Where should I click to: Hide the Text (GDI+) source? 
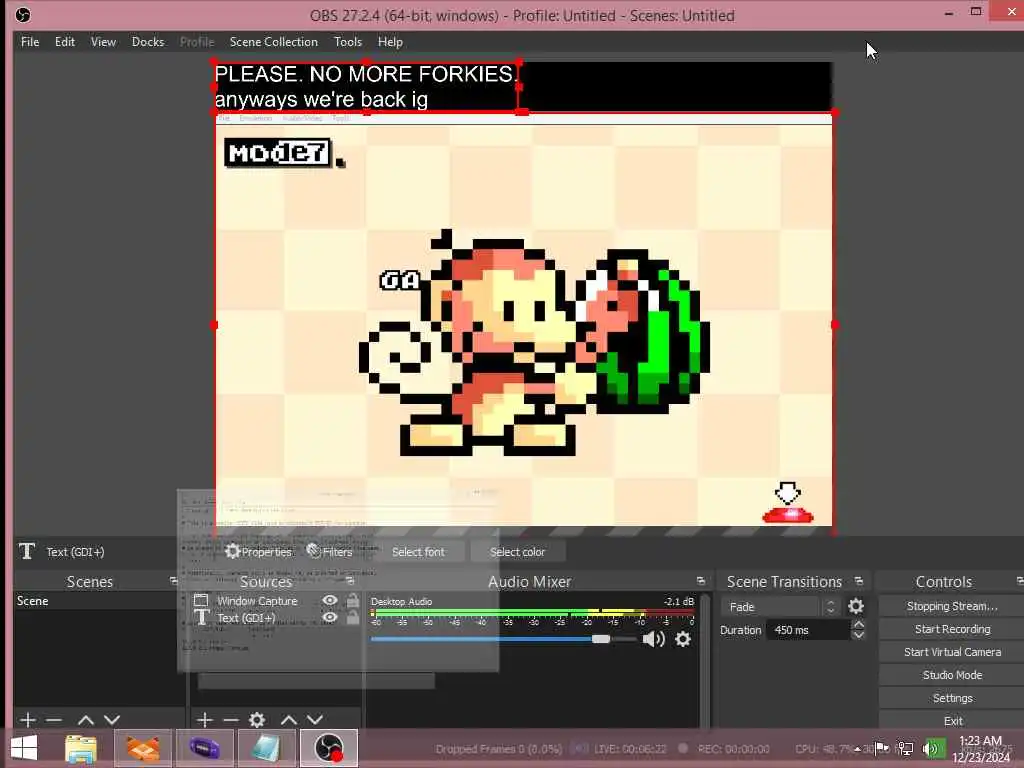coord(330,617)
